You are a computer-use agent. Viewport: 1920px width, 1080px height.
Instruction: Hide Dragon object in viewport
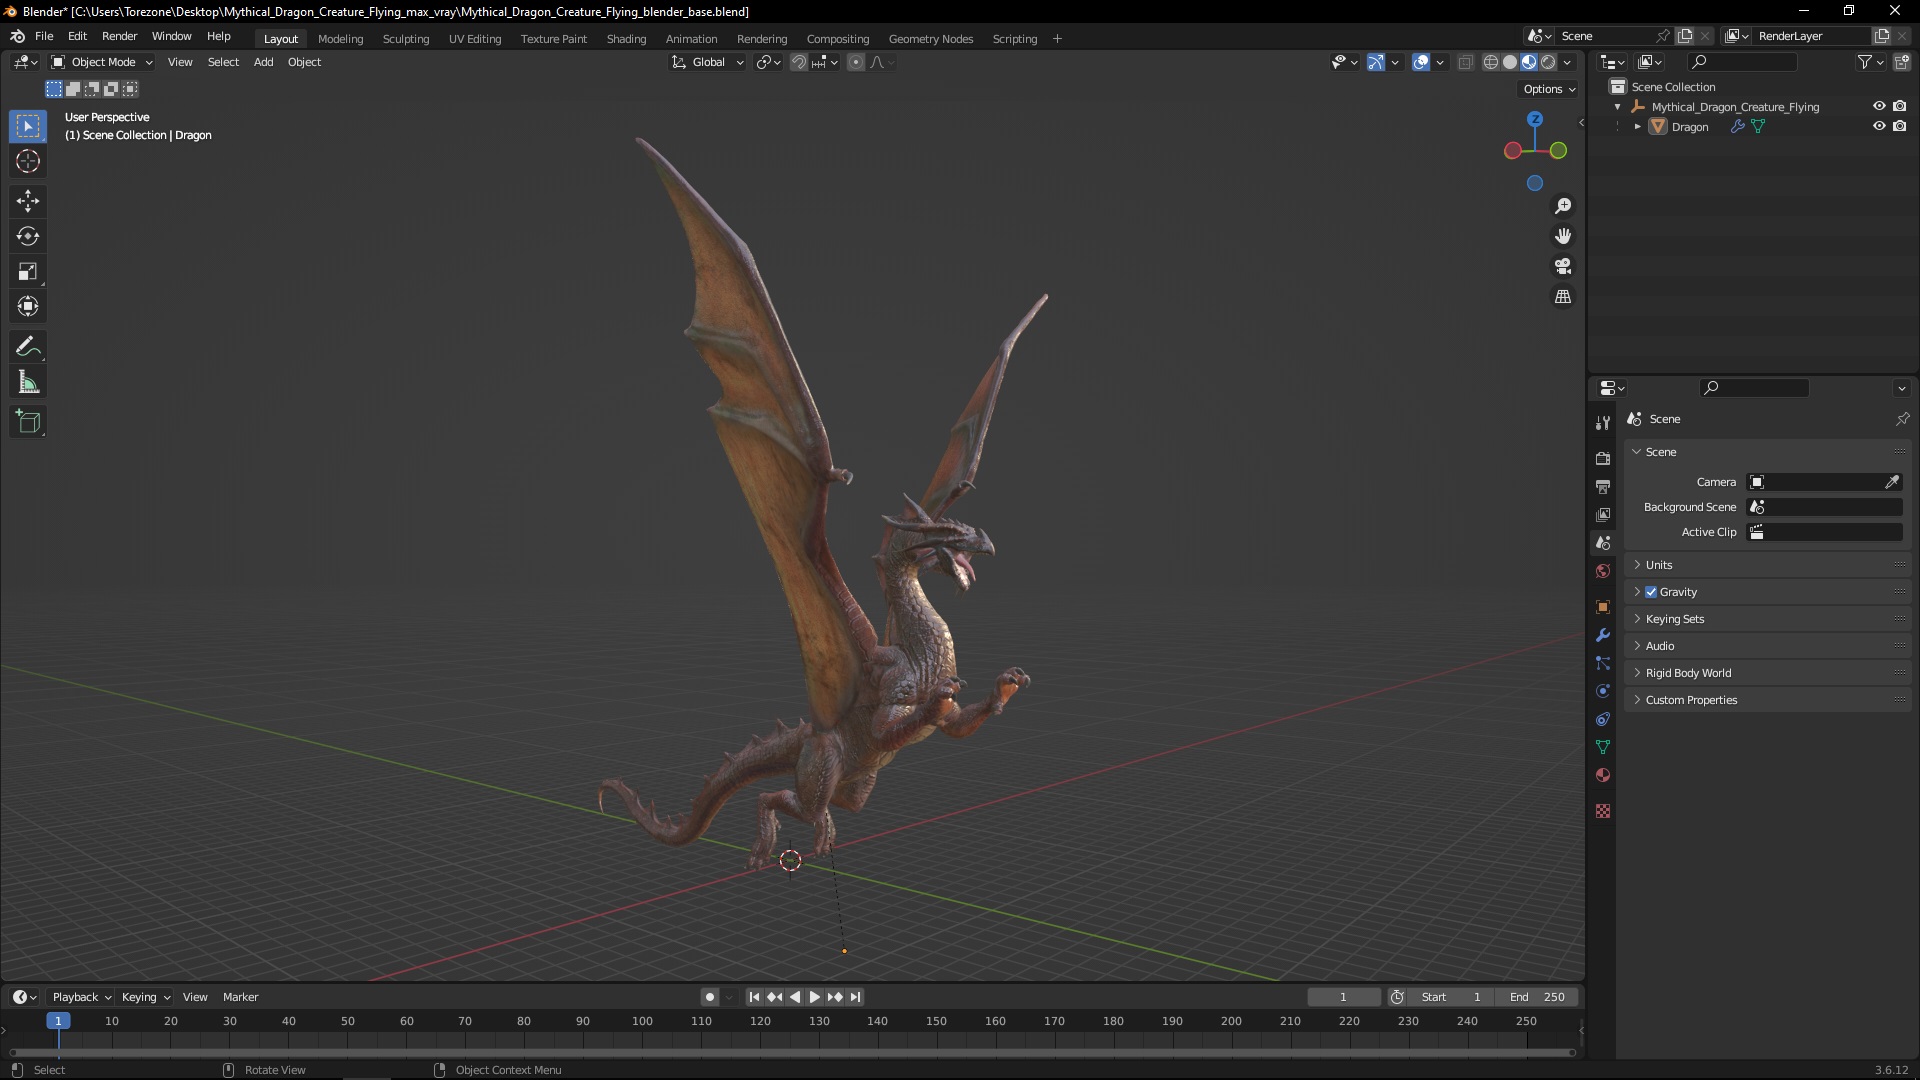pos(1879,126)
